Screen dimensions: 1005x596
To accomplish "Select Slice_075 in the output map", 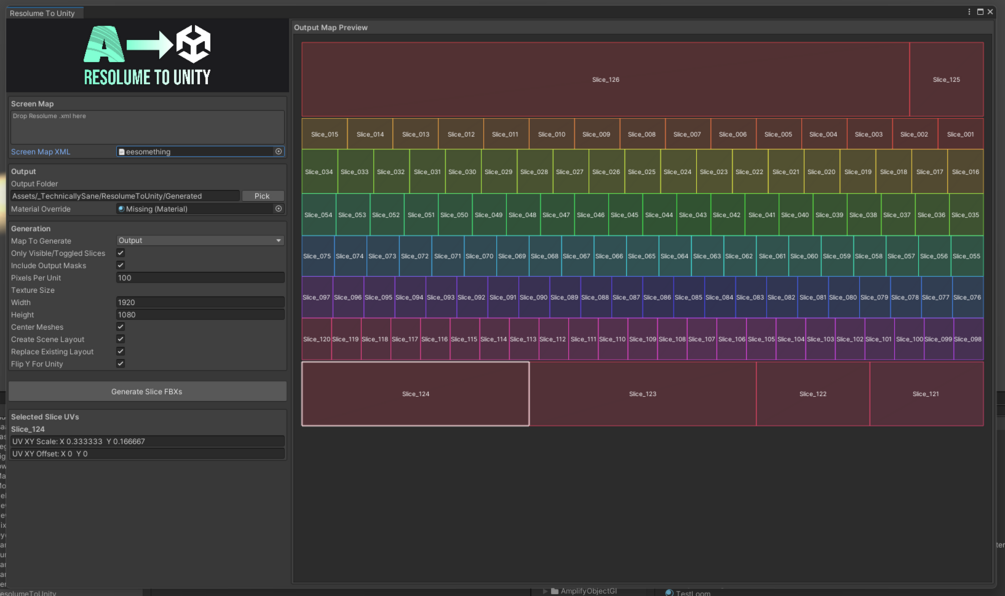I will pyautogui.click(x=317, y=256).
